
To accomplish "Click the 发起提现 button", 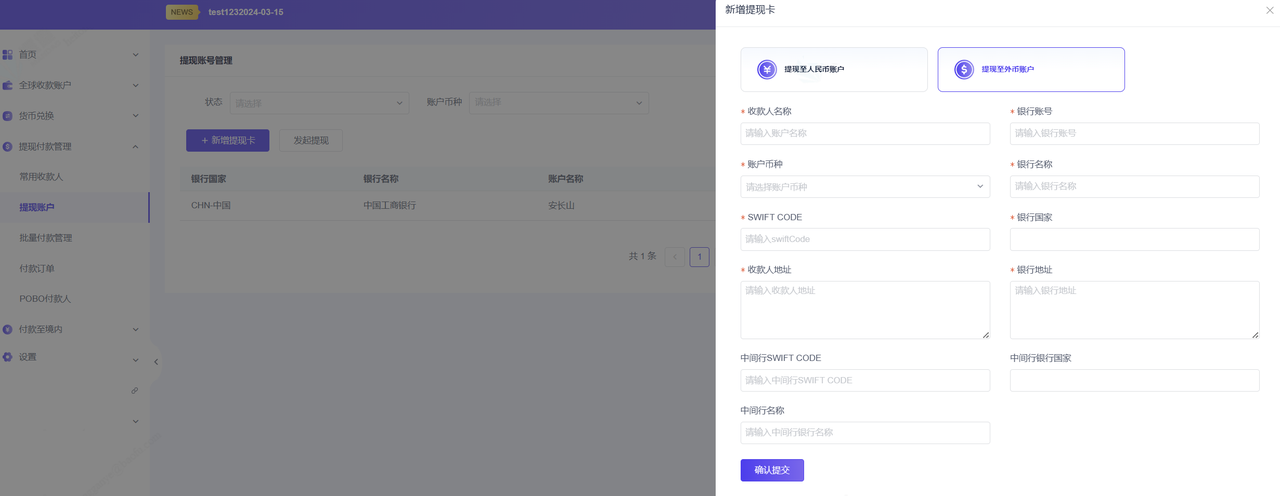I will (x=310, y=141).
